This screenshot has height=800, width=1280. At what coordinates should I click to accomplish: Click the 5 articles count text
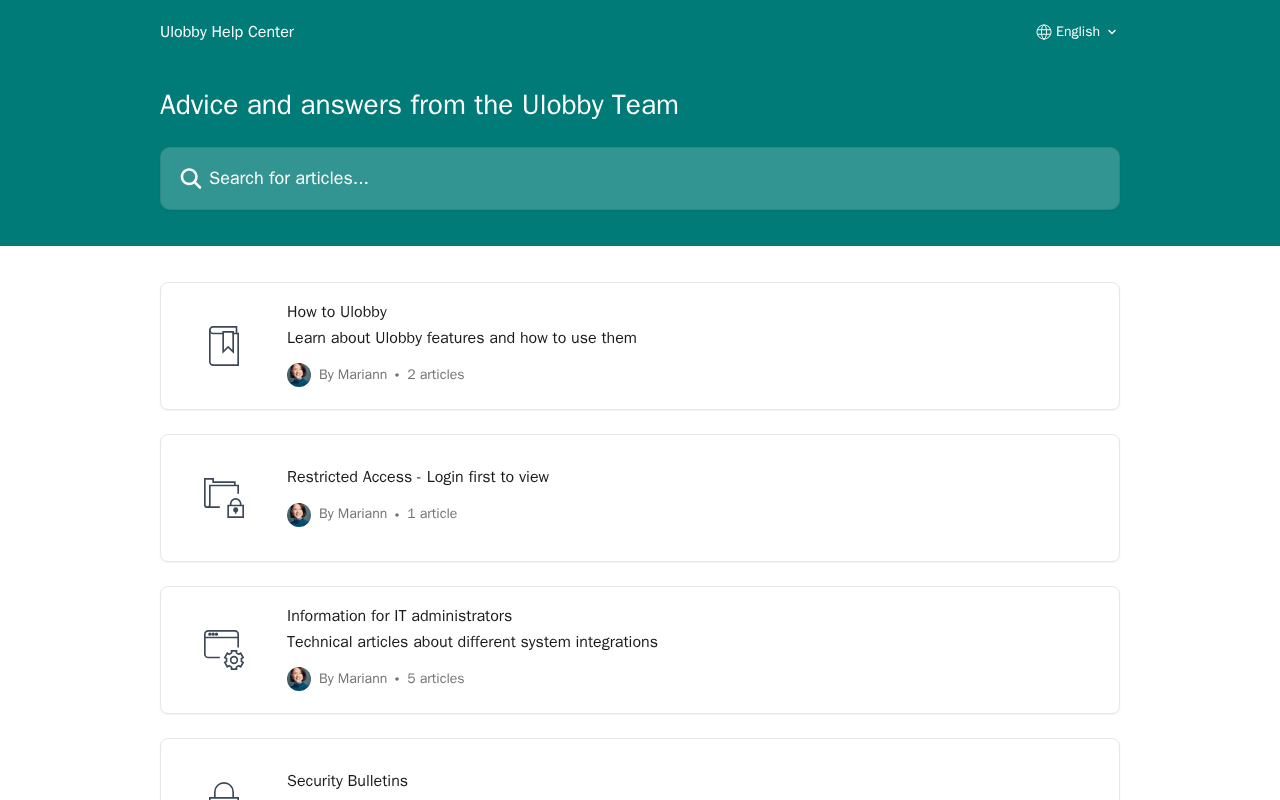point(436,679)
